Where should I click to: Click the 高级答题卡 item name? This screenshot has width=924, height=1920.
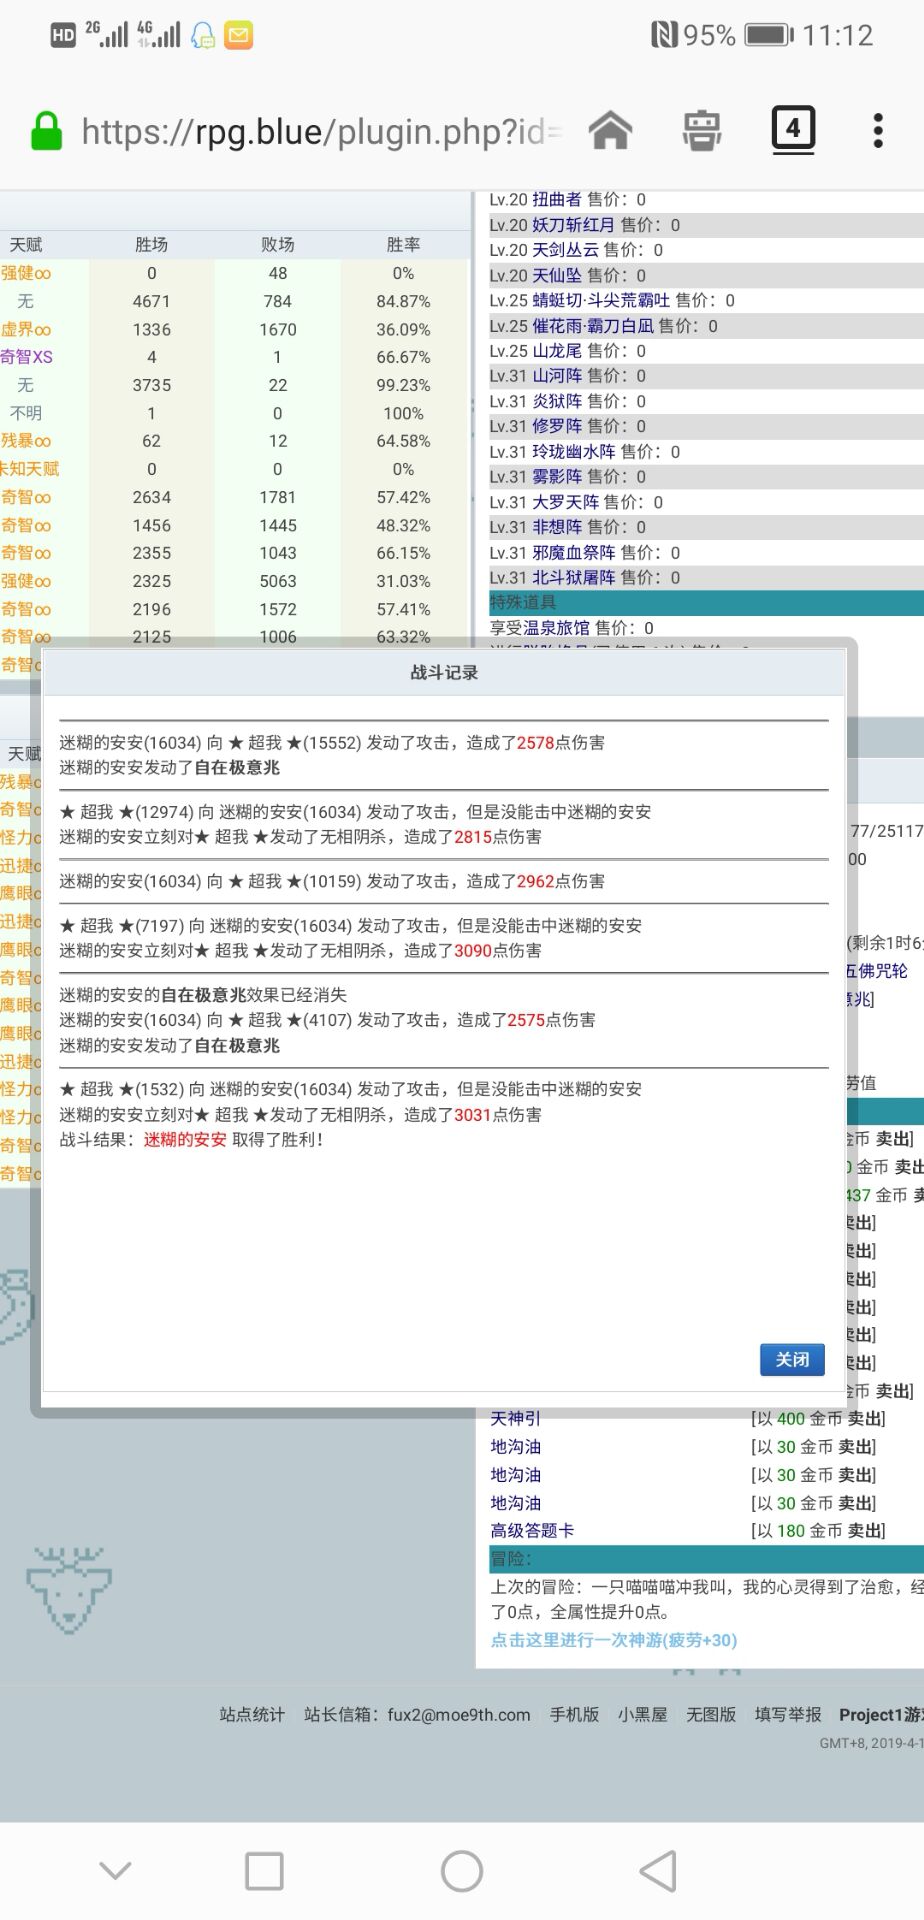tap(532, 1530)
